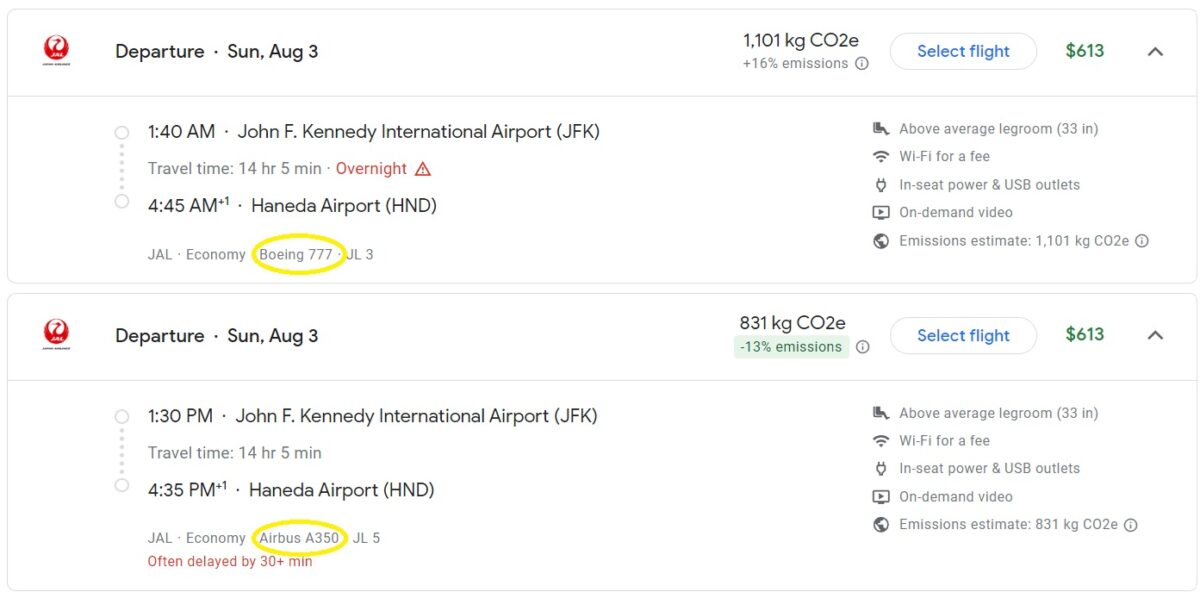
Task: Click the -13% emissions badge info toggle
Action: 862,347
